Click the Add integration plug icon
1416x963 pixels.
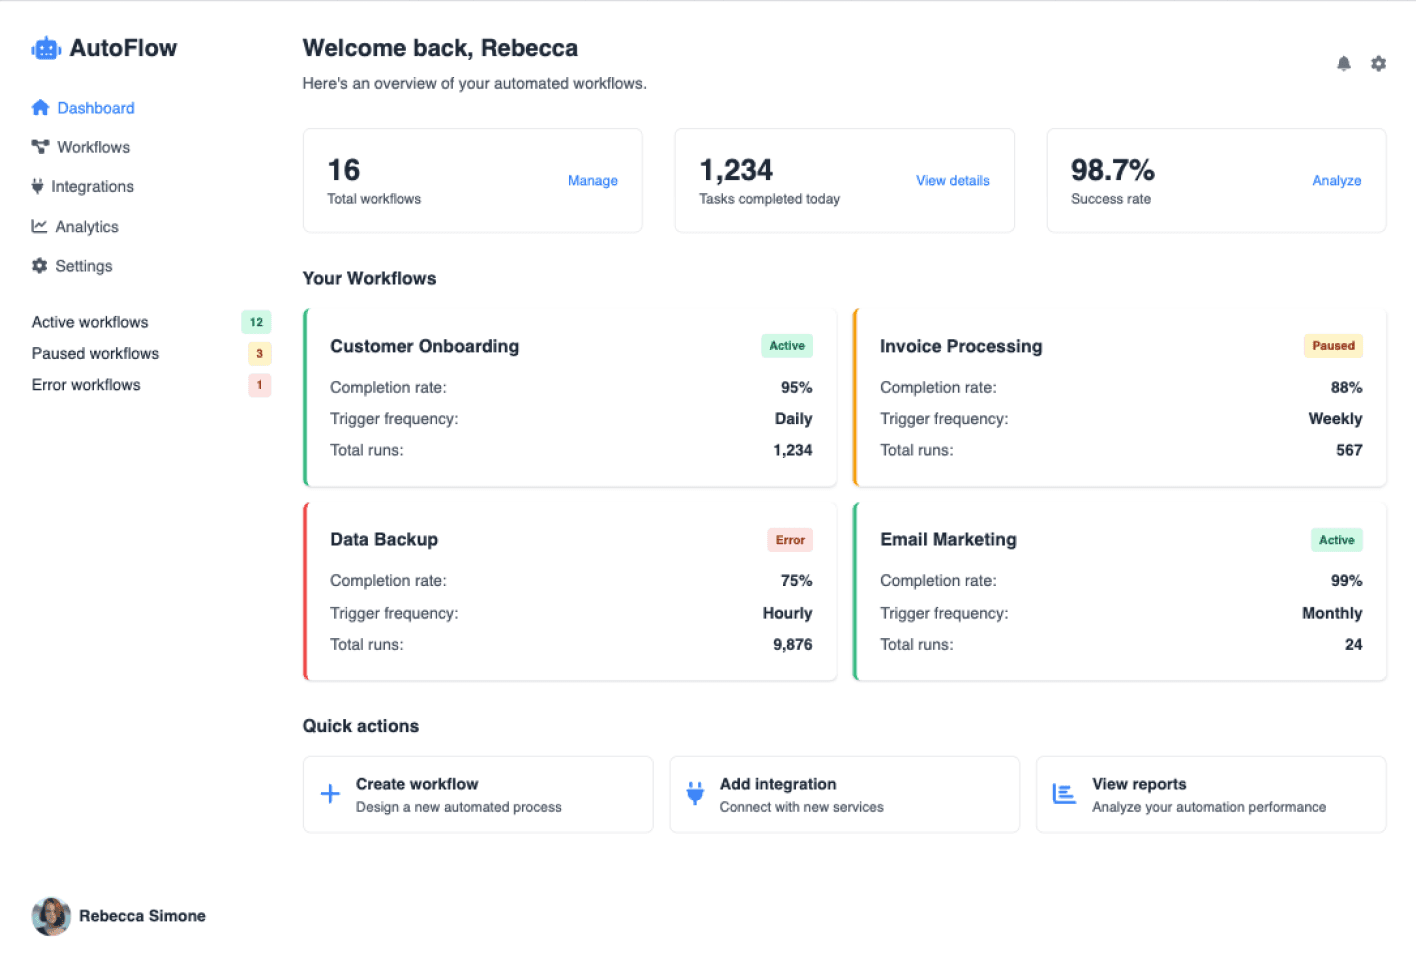tap(696, 793)
